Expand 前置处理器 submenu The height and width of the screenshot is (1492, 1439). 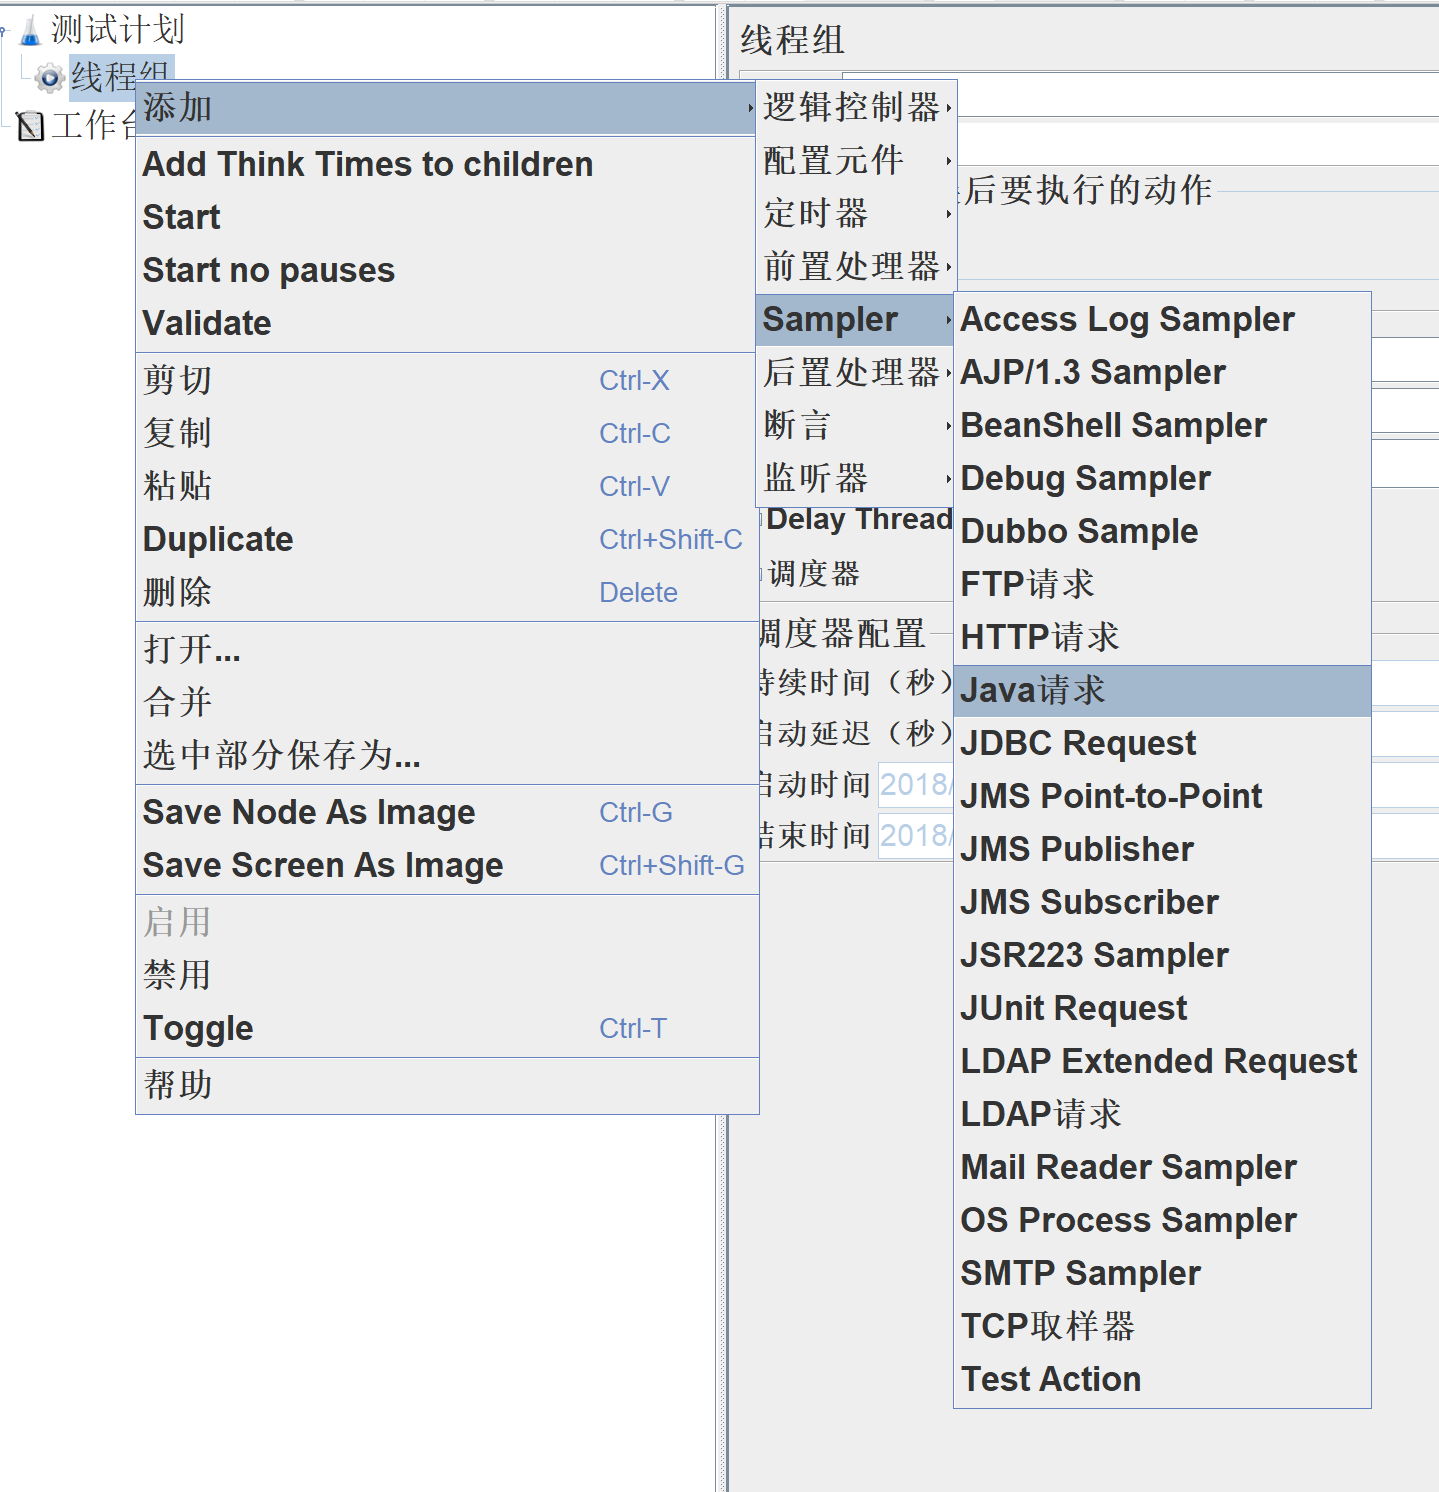(856, 266)
